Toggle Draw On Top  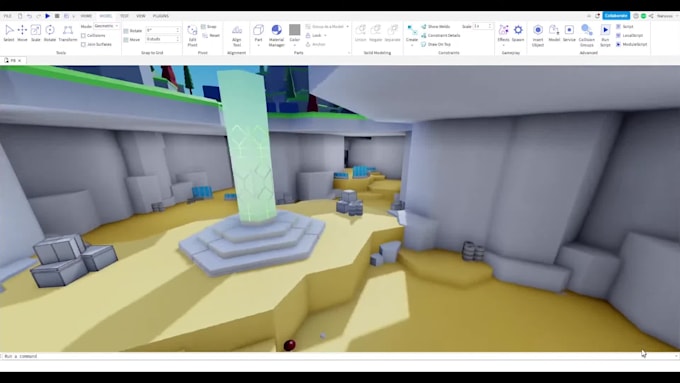pyautogui.click(x=436, y=44)
